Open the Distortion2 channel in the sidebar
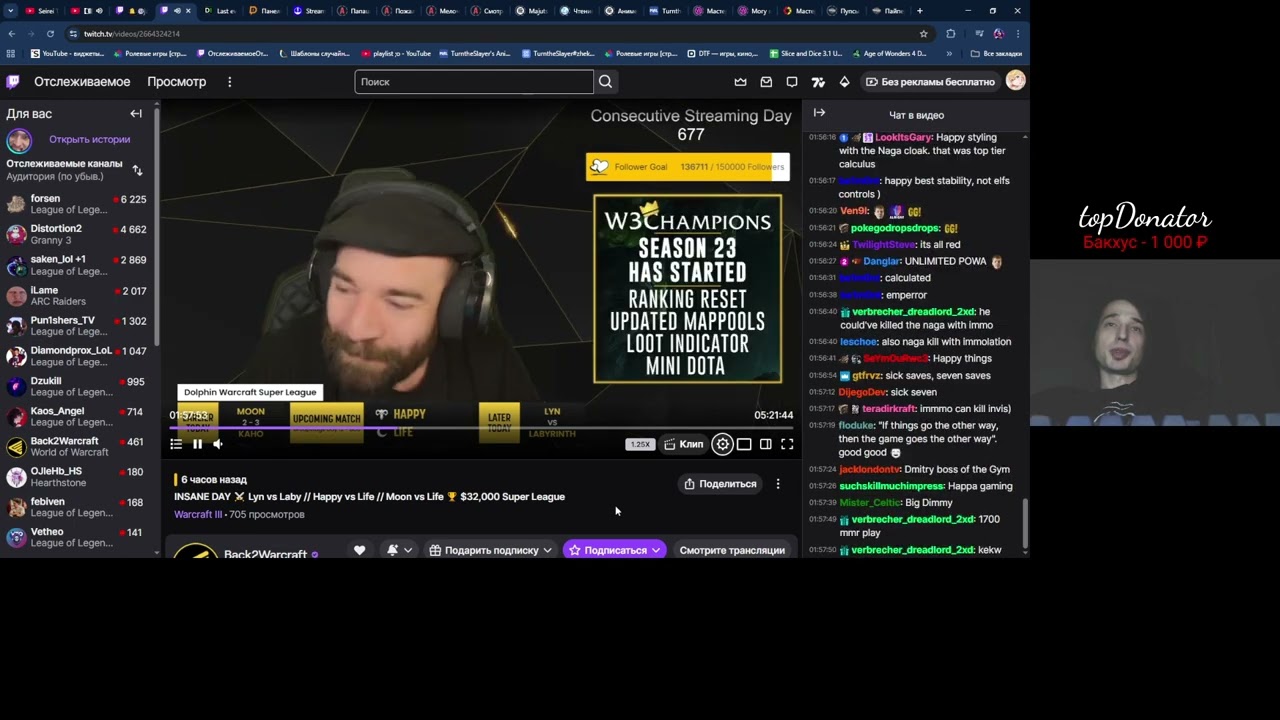This screenshot has height=720, width=1280. (x=77, y=234)
